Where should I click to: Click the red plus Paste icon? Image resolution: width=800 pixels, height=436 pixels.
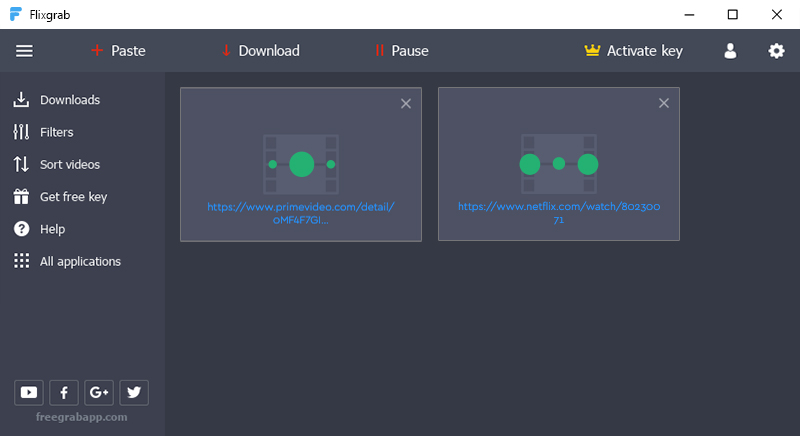(x=97, y=50)
